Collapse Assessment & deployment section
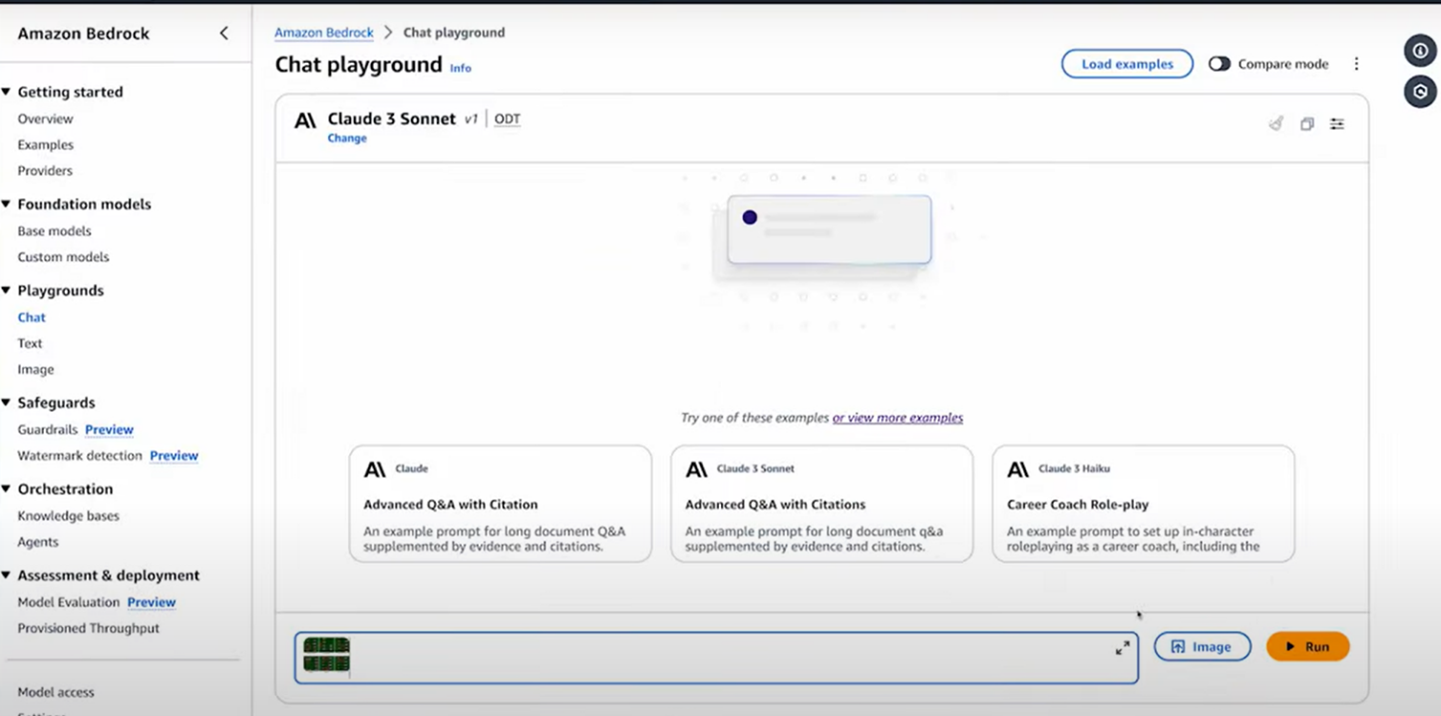This screenshot has height=716, width=1441. coord(7,576)
